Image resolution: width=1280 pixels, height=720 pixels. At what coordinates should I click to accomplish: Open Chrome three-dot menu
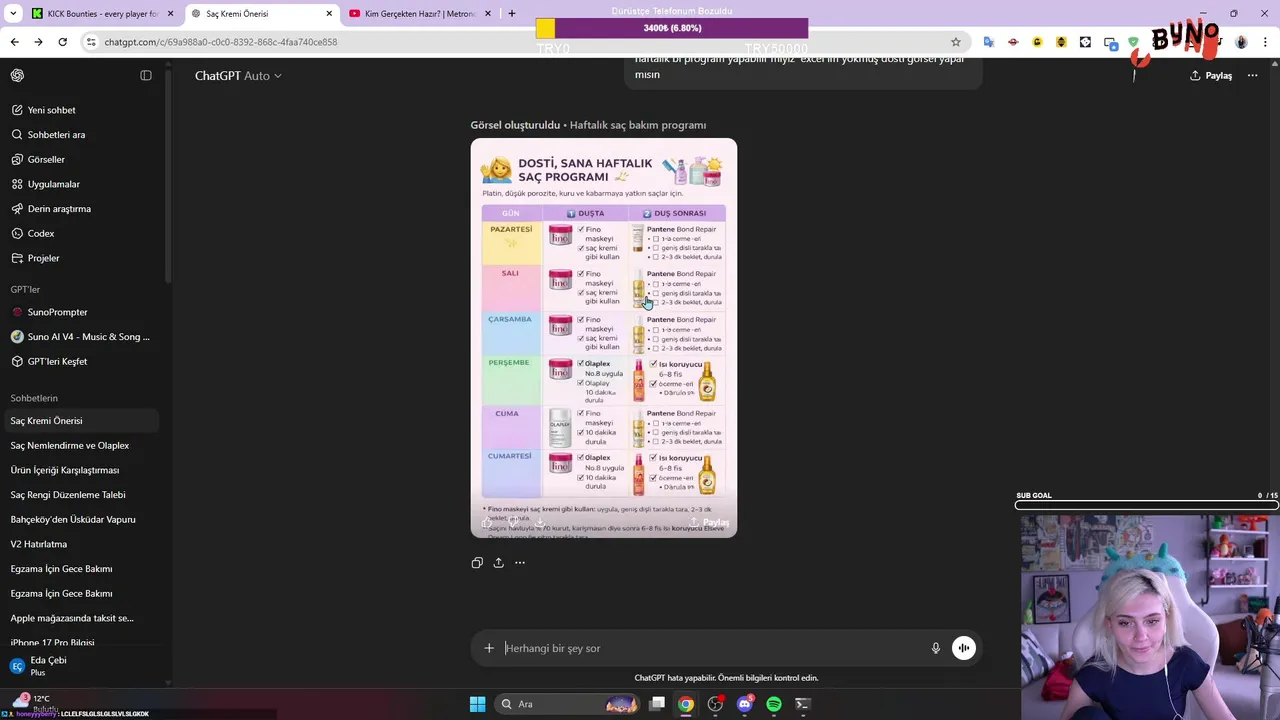coord(1265,42)
